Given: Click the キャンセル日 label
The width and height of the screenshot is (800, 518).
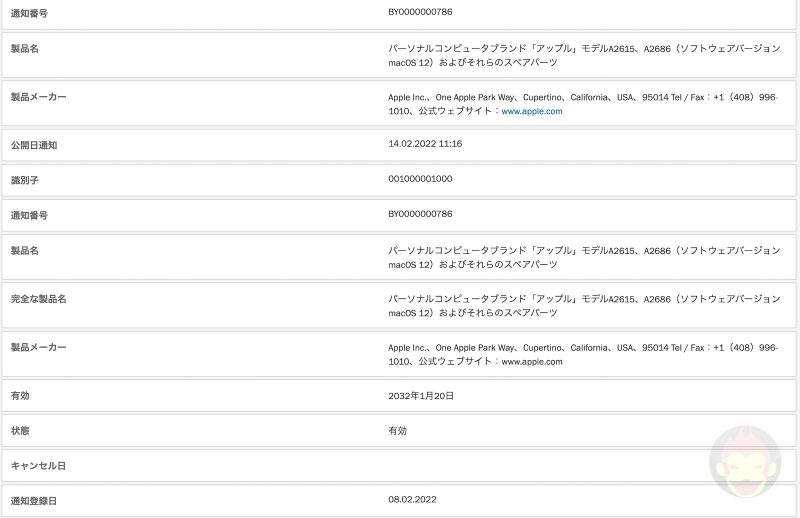Looking at the screenshot, I should [39, 466].
